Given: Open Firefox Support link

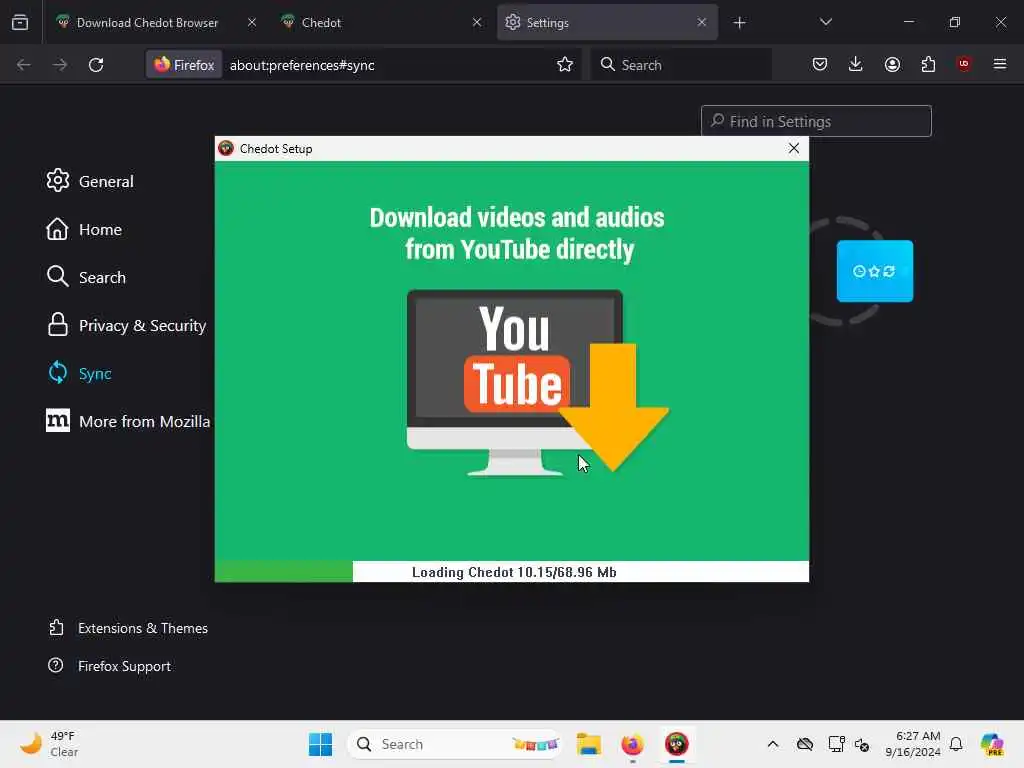Looking at the screenshot, I should [x=109, y=666].
